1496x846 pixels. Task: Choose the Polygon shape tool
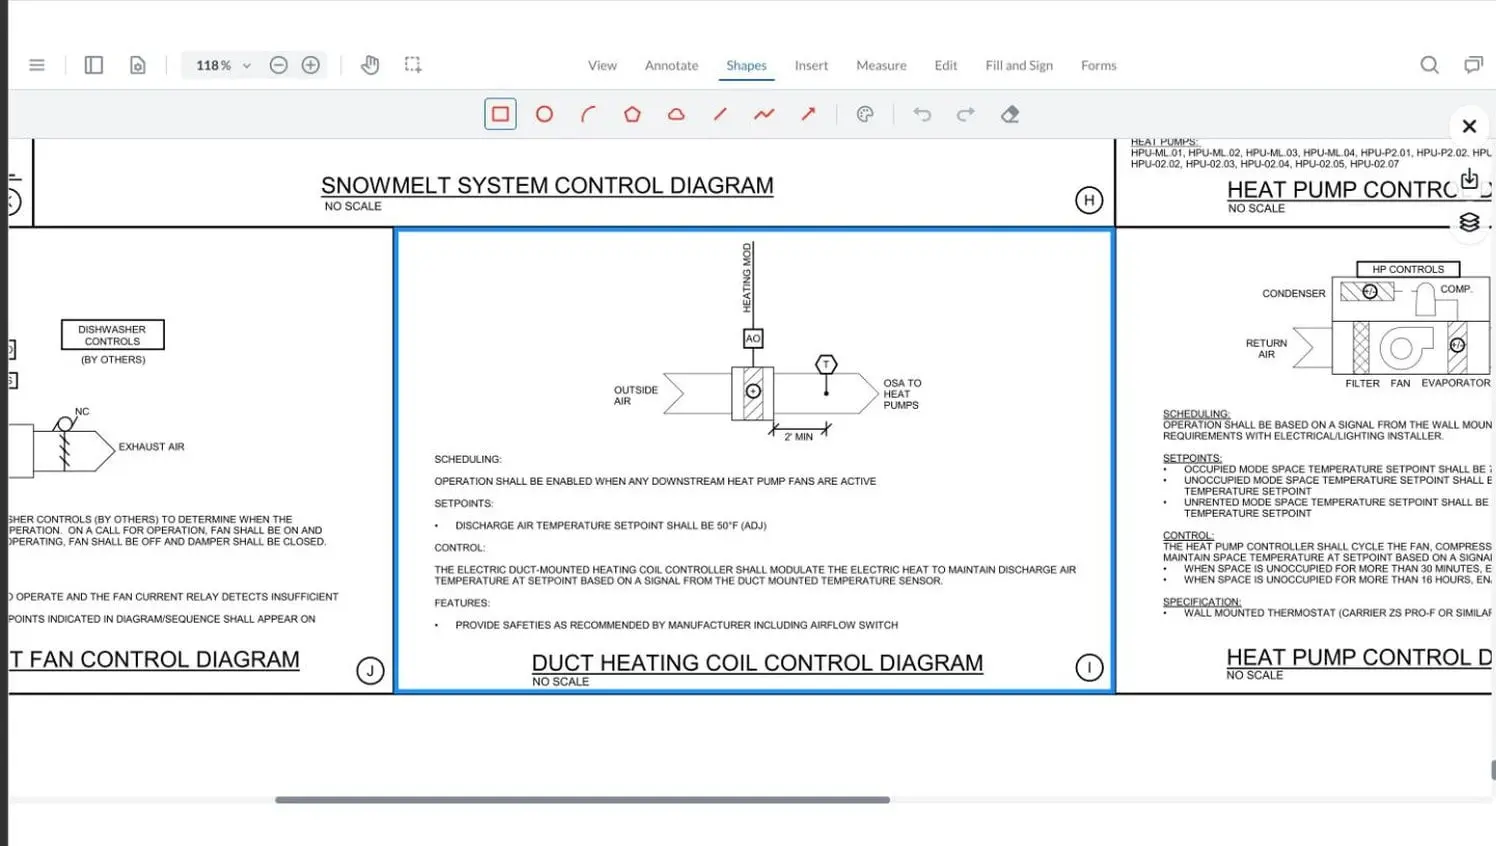point(632,114)
